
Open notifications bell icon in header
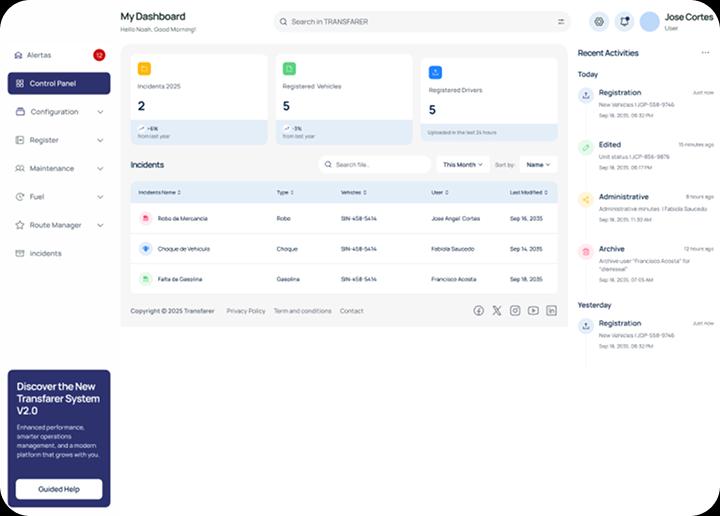tap(624, 21)
